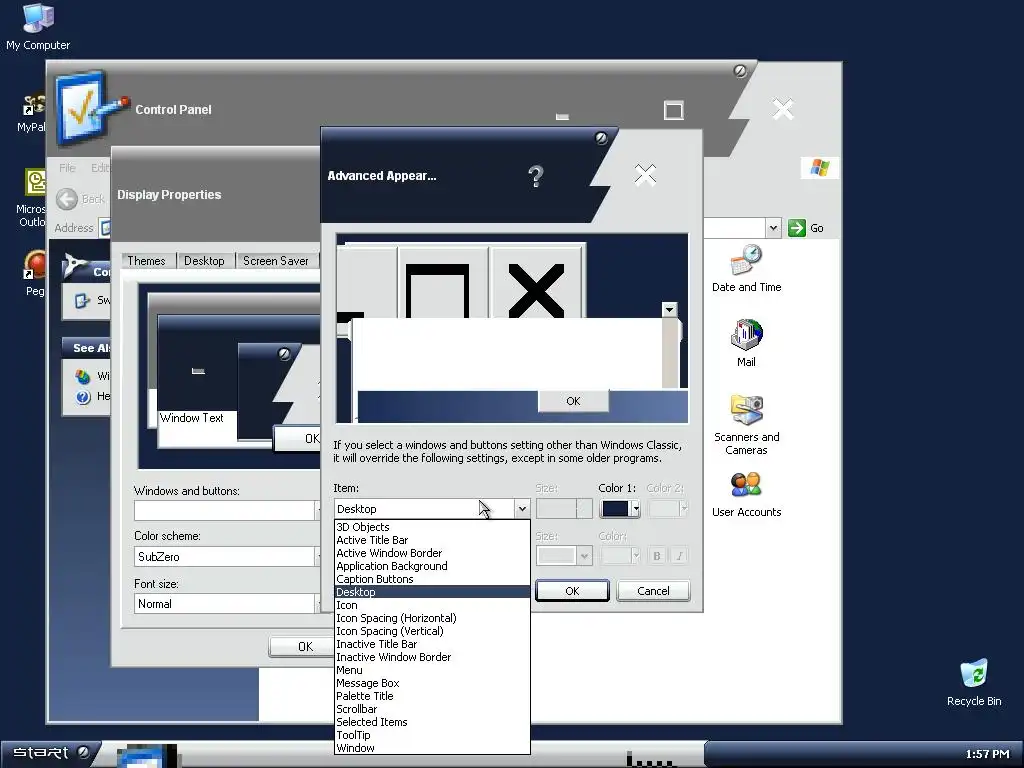
Task: Open the Microsoft Outlook desktop shortcut
Action: click(x=31, y=198)
